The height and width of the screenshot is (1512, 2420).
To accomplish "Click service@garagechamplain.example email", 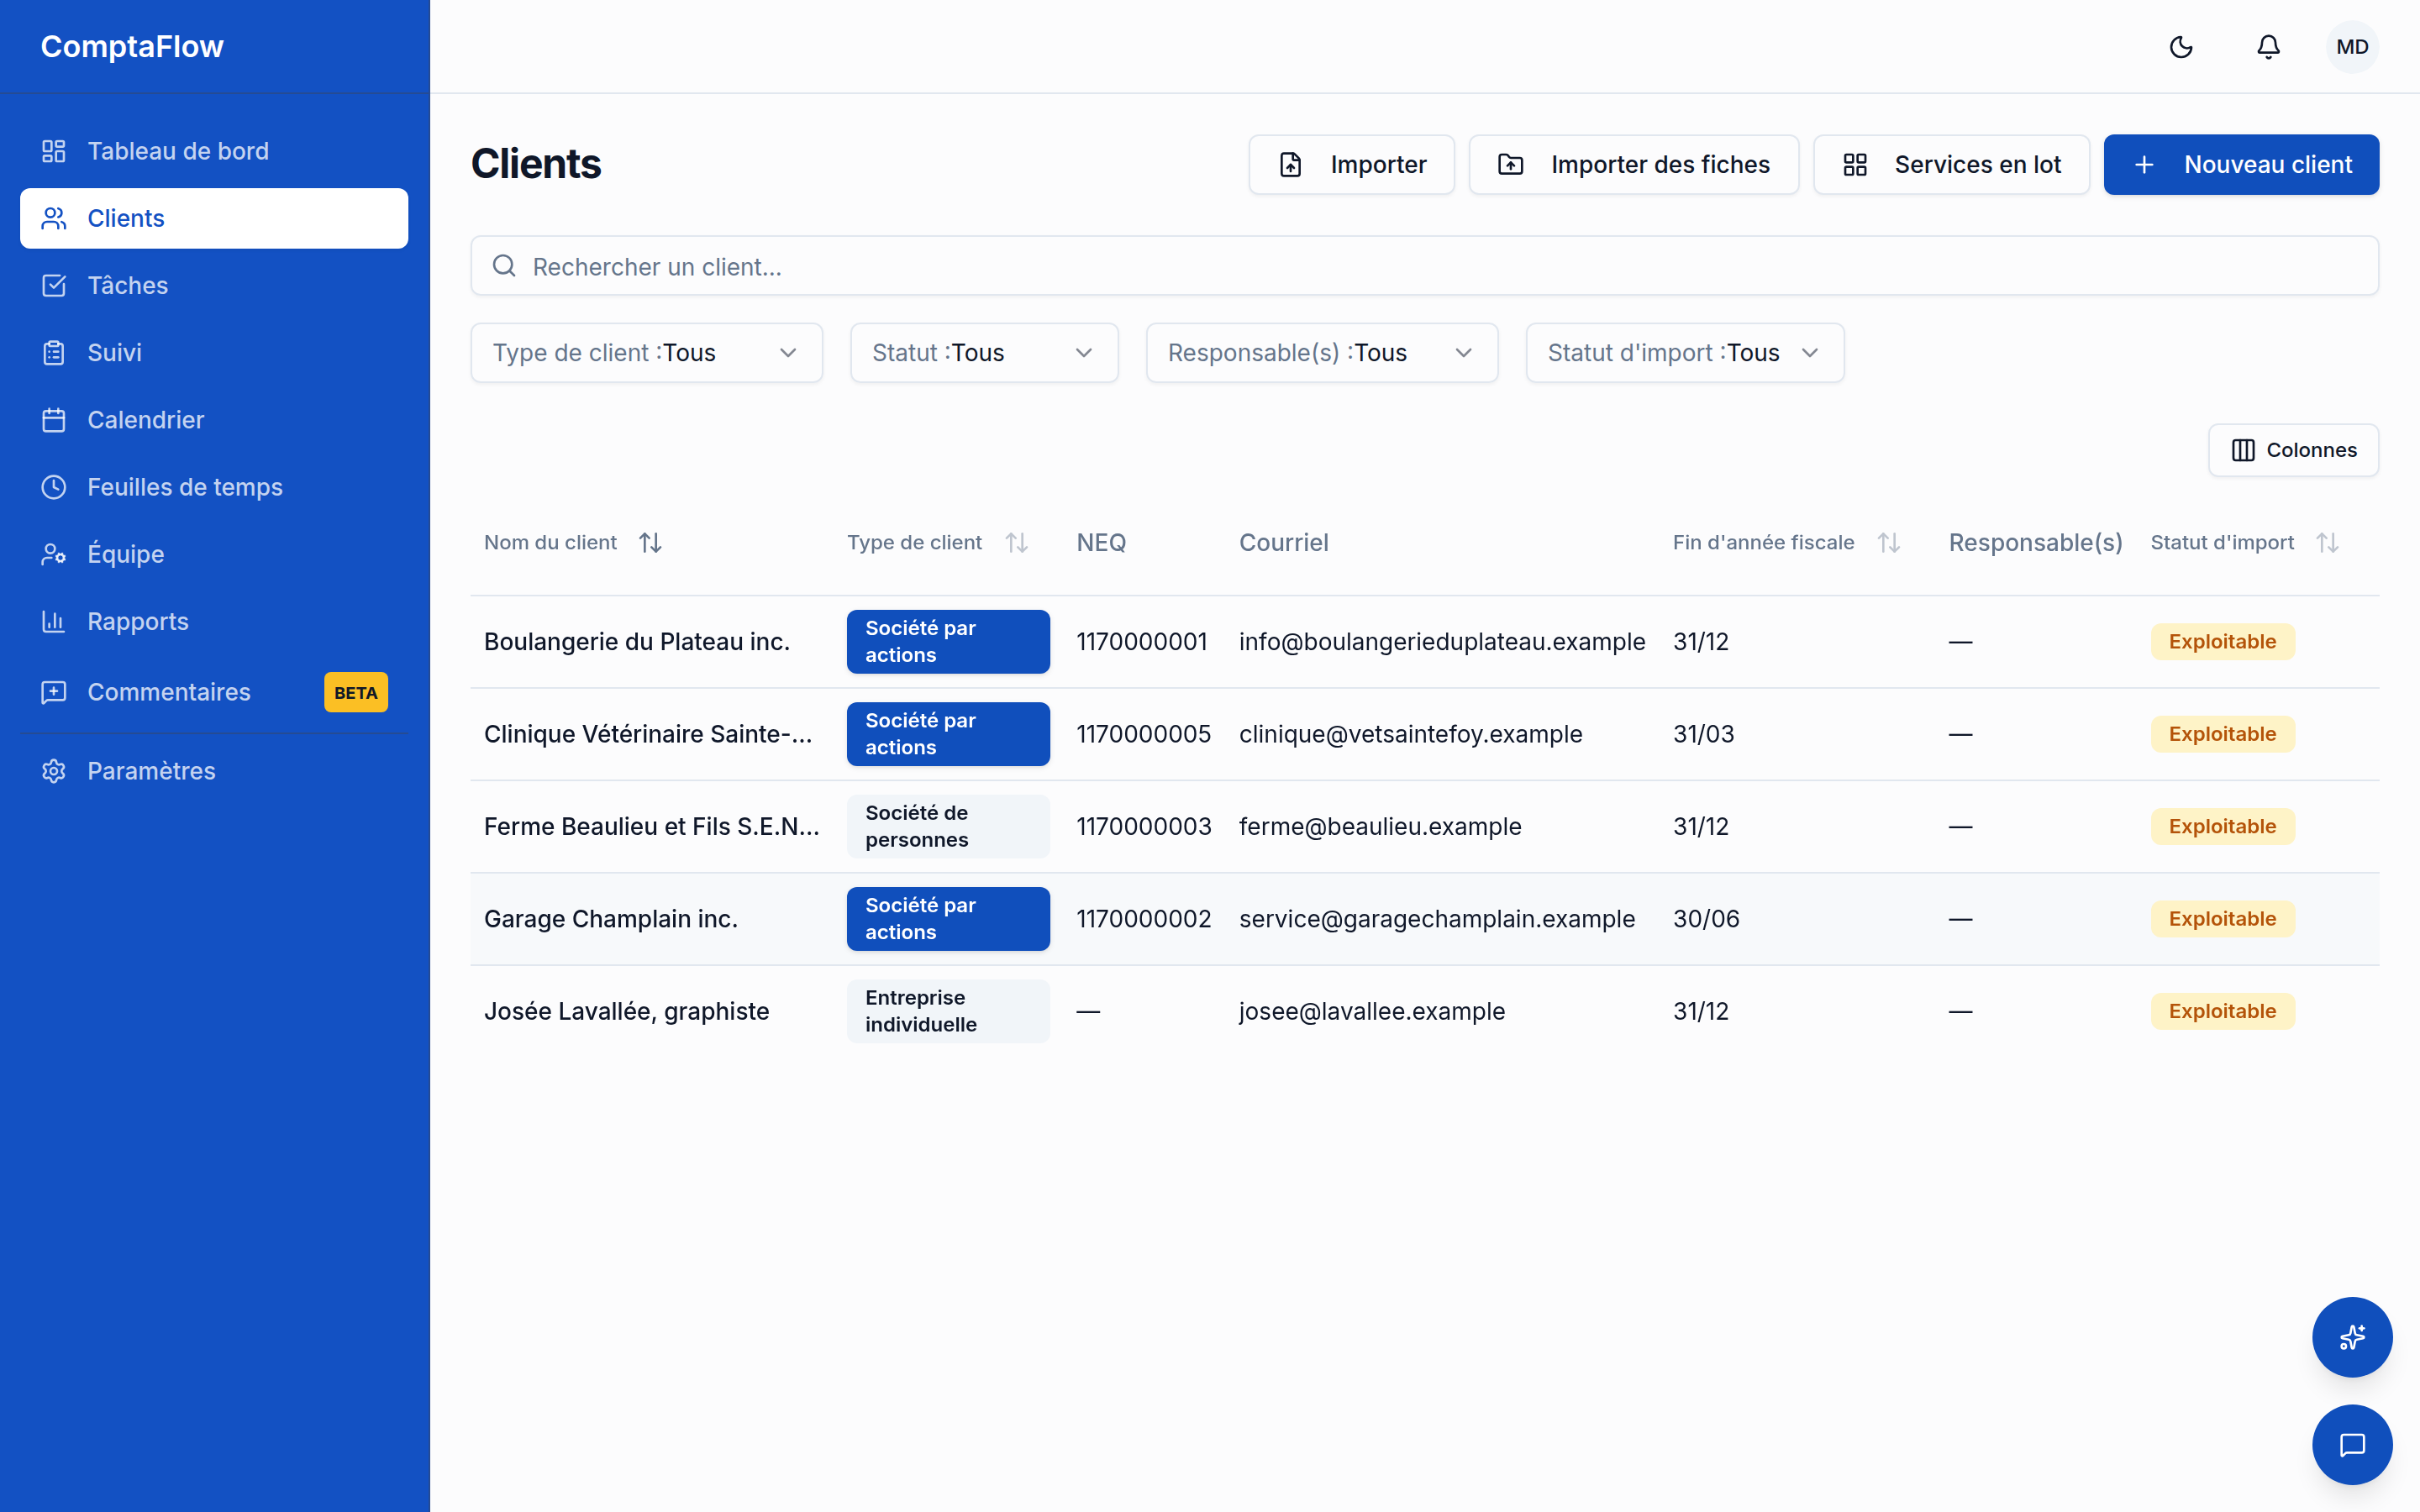I will coord(1437,919).
